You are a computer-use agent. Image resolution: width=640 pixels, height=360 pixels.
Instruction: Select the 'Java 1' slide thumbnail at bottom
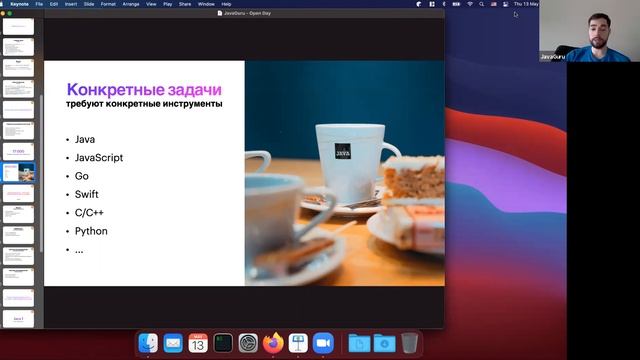(19, 319)
